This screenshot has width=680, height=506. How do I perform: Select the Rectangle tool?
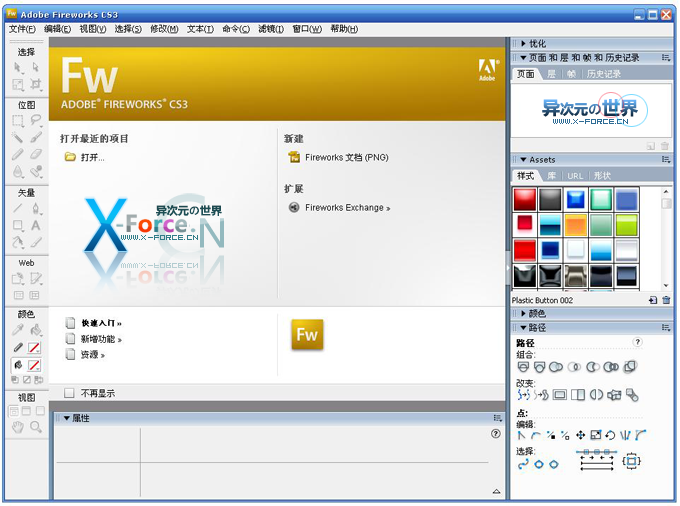pyautogui.click(x=17, y=225)
